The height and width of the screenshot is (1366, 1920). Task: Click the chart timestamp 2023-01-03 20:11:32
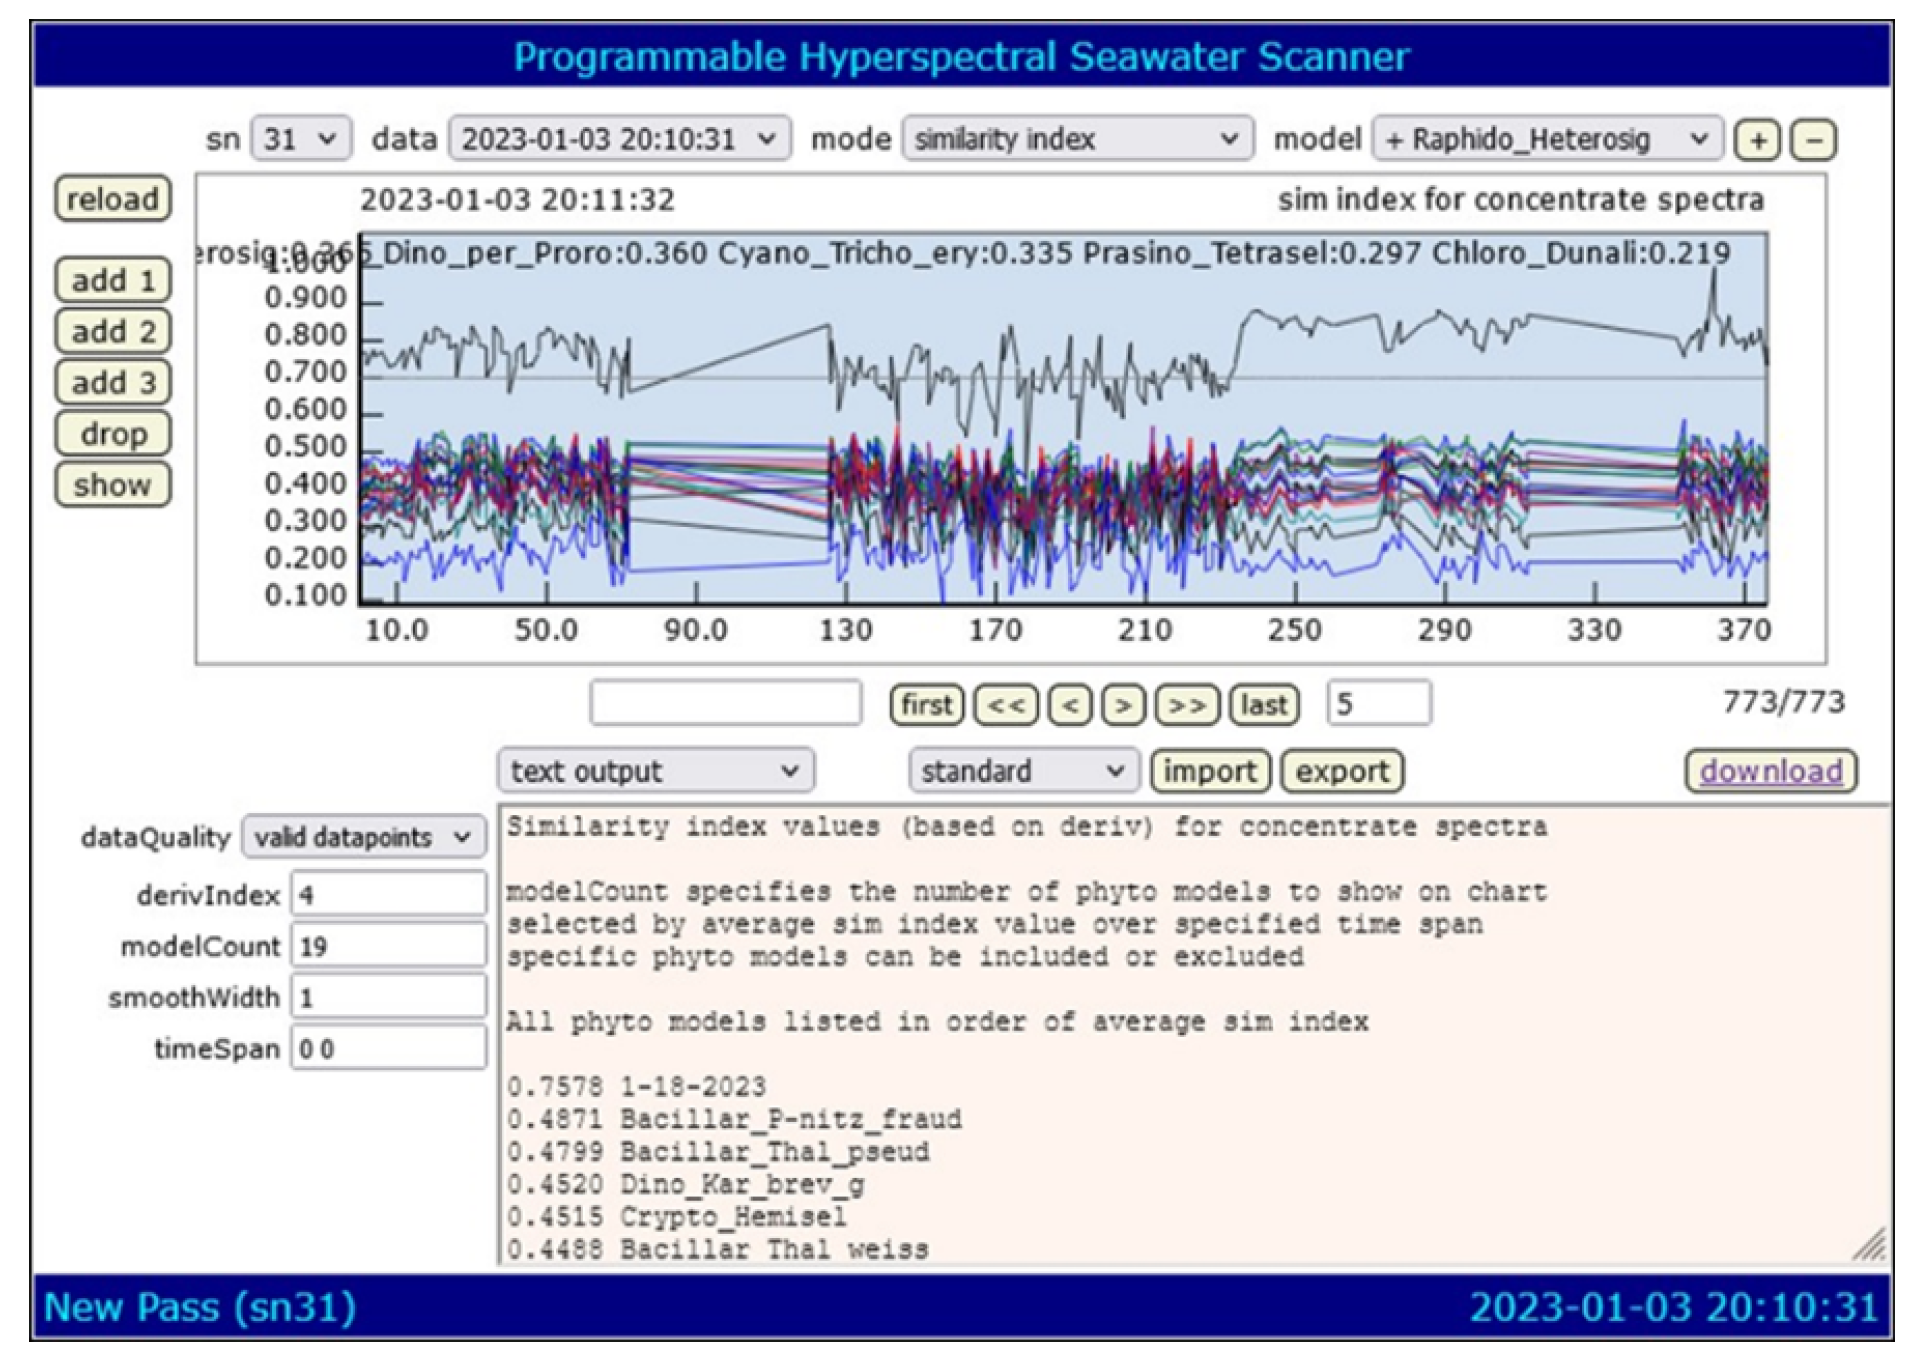coord(517,200)
